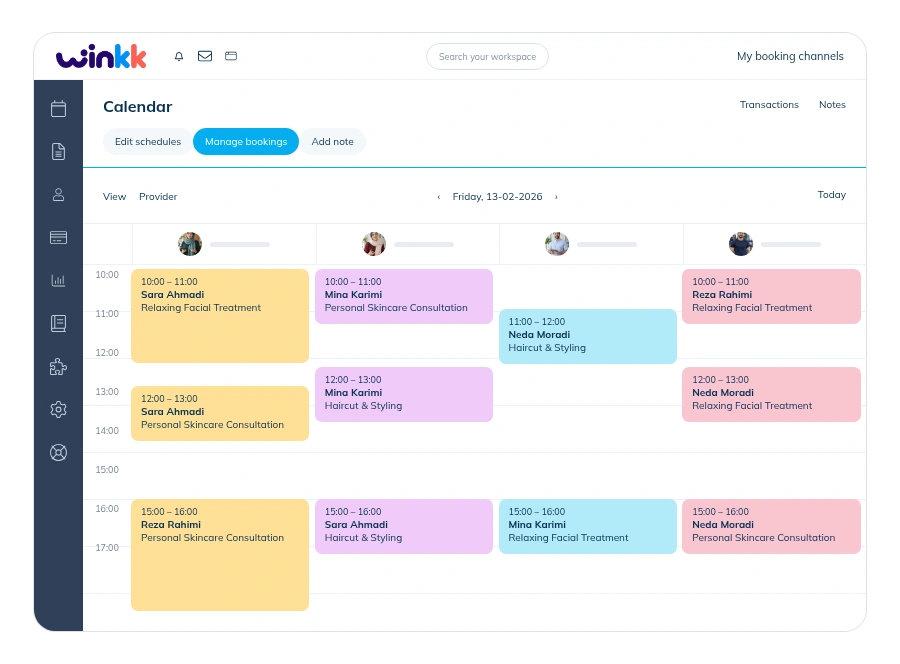Click the window icon beside the envelope
The width and height of the screenshot is (900, 664).
tap(231, 56)
